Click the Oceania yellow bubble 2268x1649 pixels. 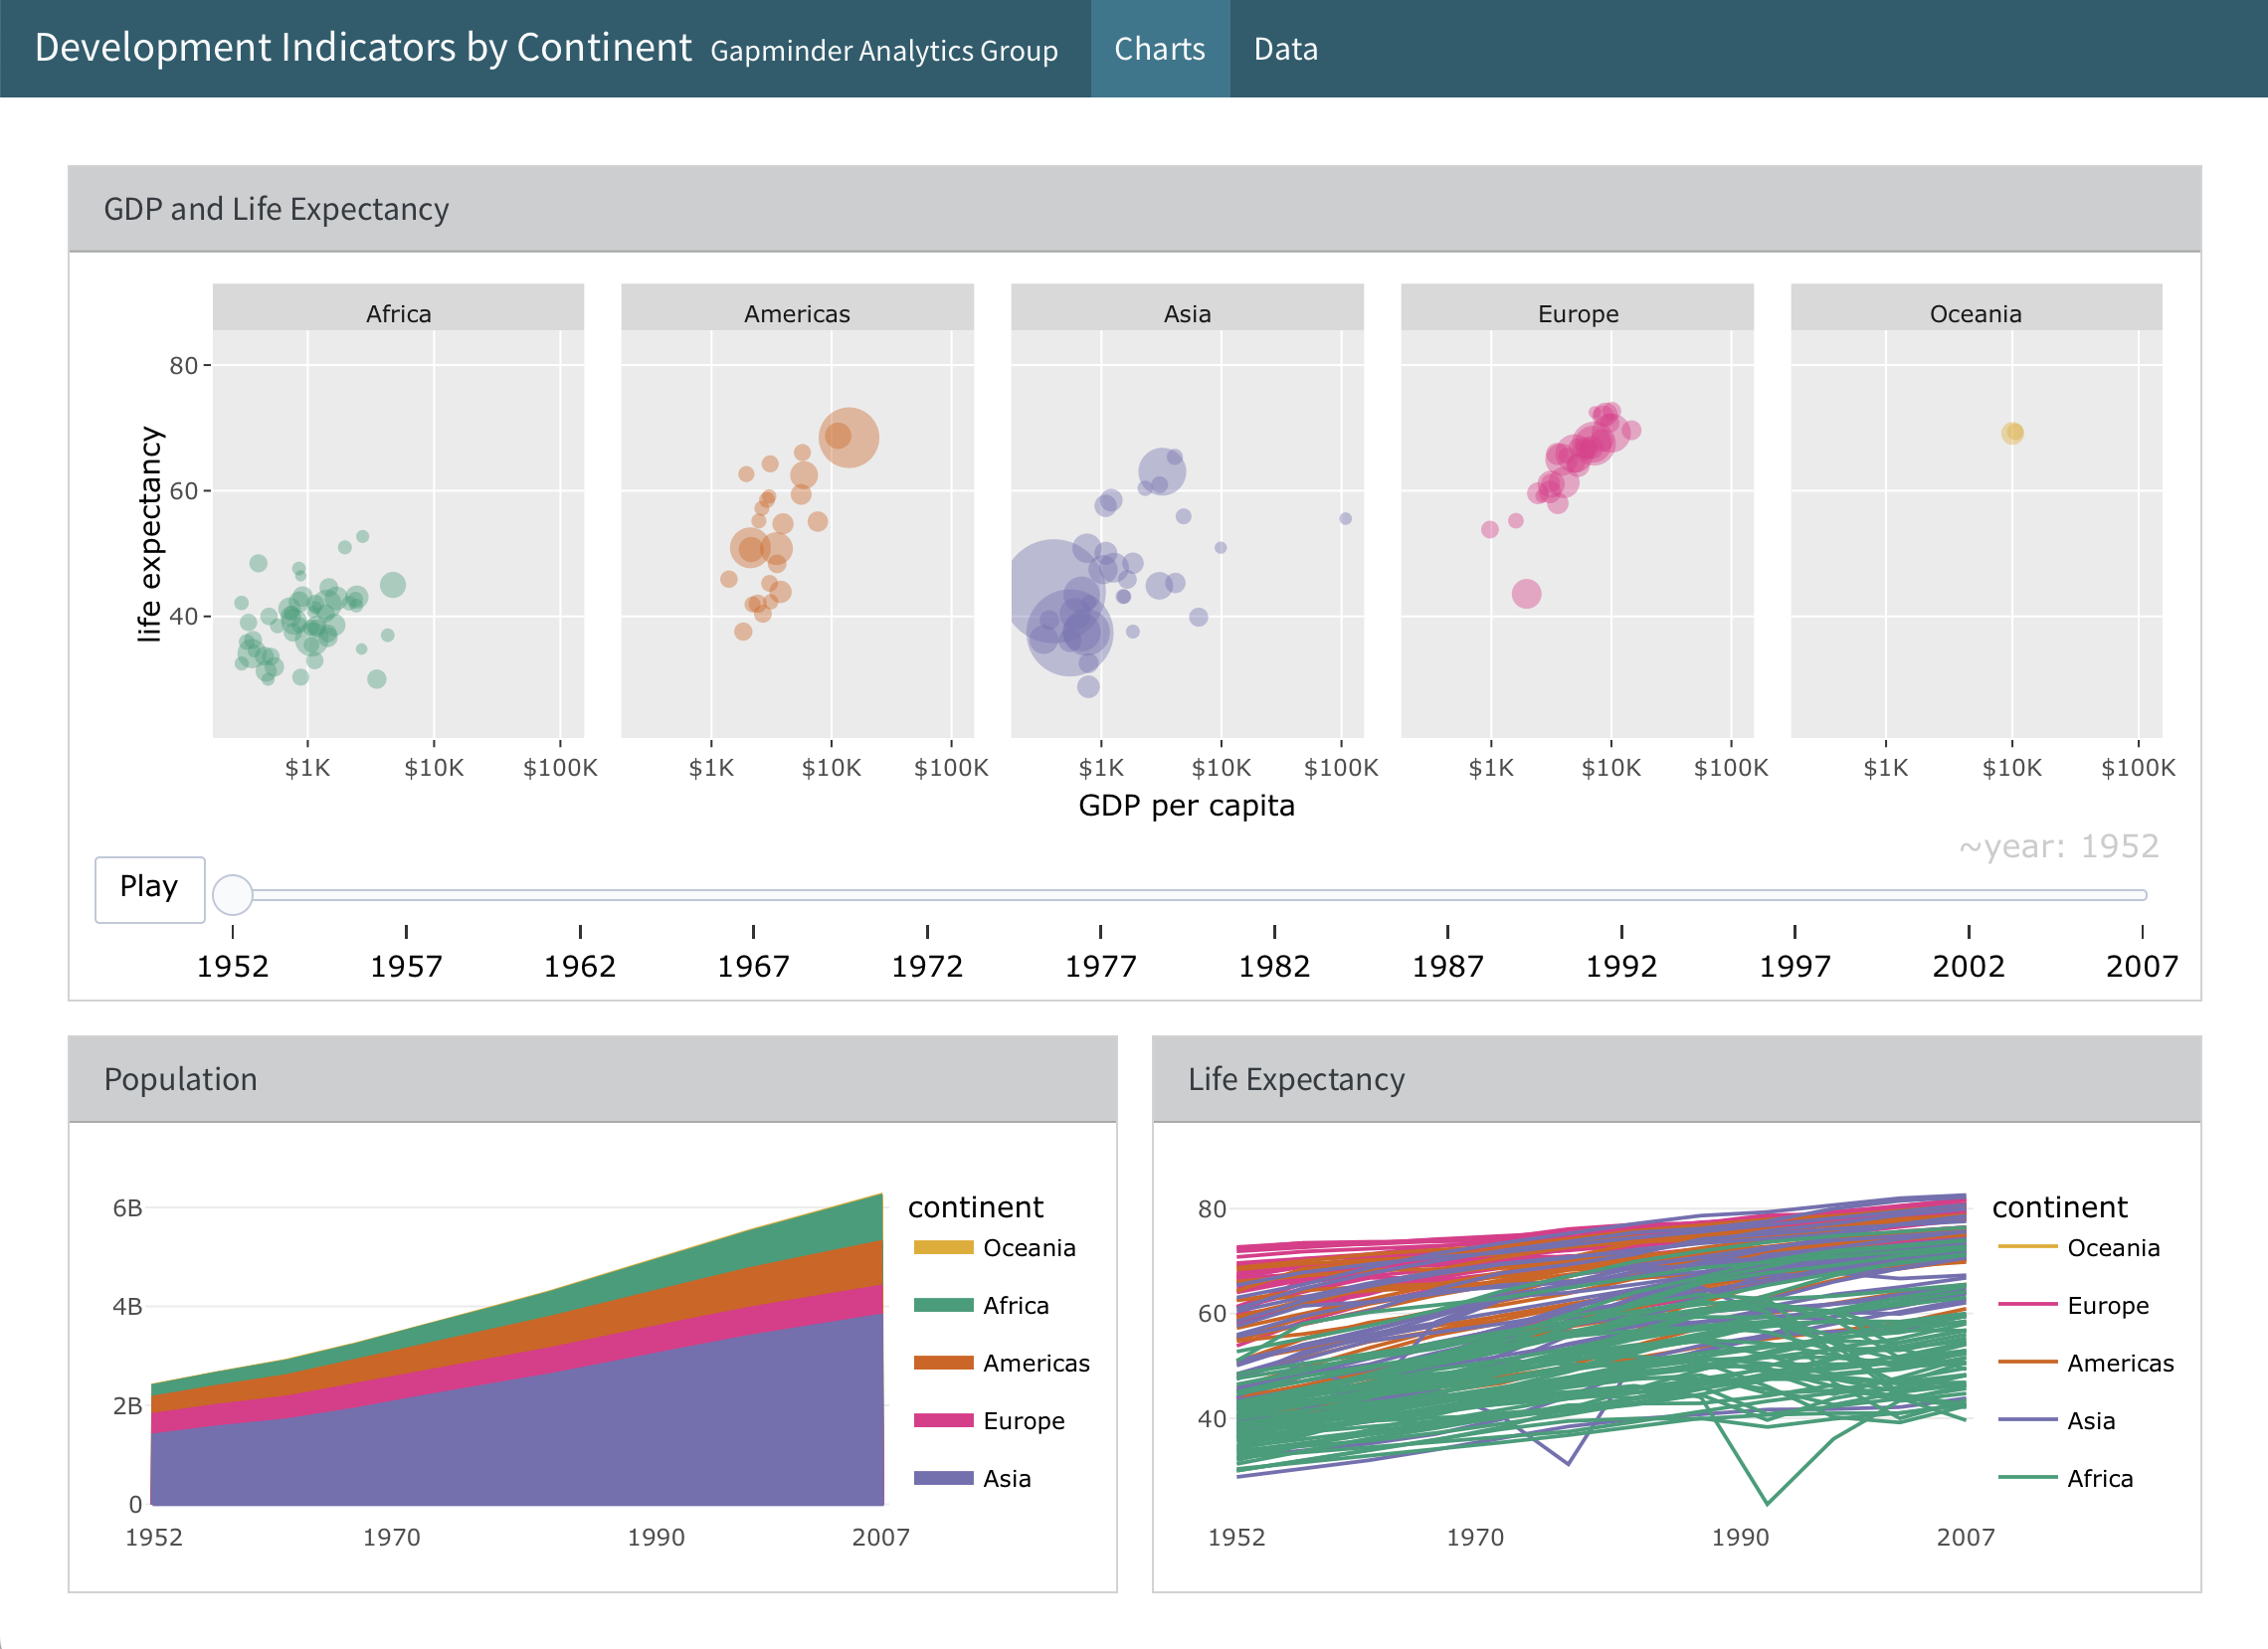pos(2012,433)
